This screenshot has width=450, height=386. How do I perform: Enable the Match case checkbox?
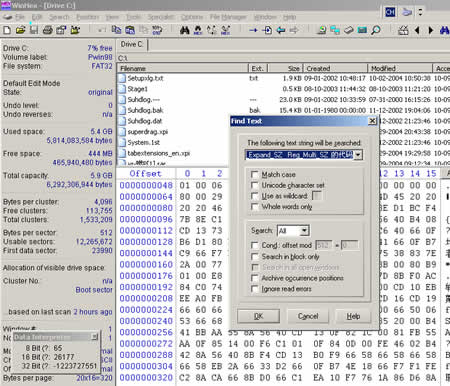click(x=254, y=174)
